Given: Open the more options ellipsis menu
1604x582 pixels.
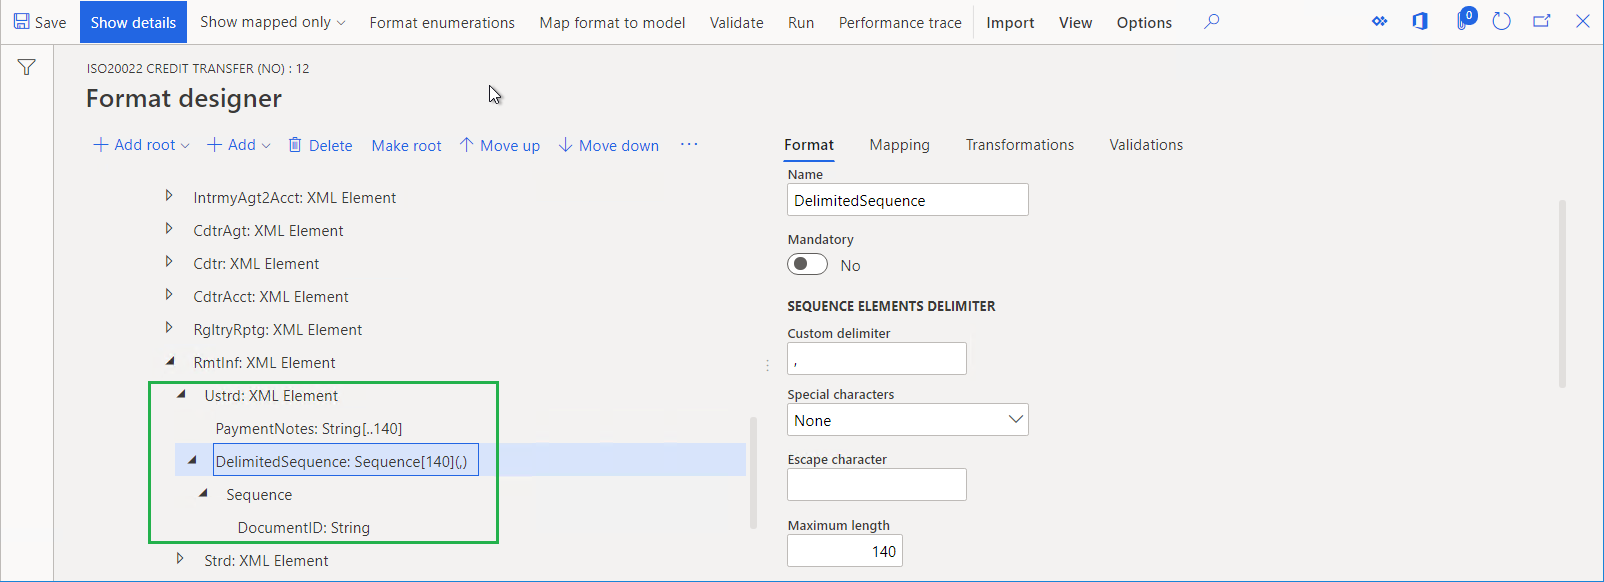Looking at the screenshot, I should [x=689, y=145].
